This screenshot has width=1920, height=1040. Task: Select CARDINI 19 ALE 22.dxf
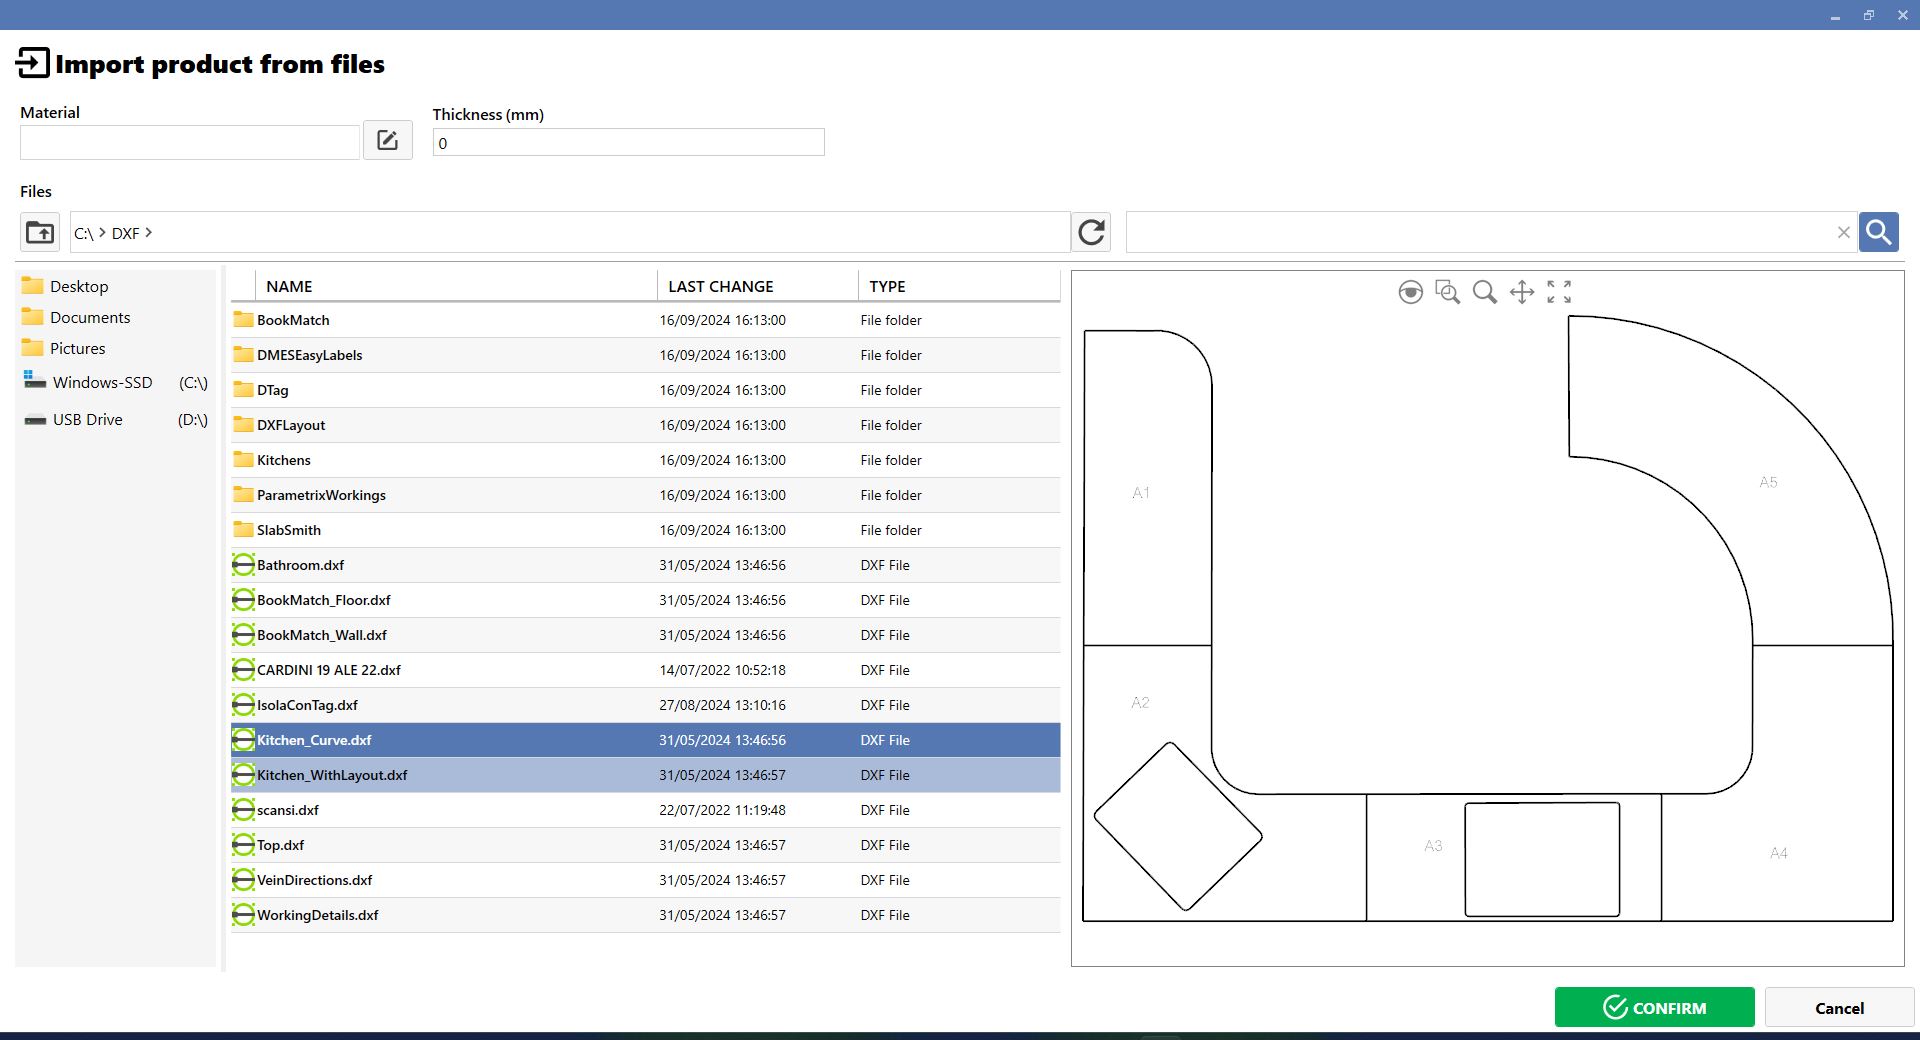[645, 670]
